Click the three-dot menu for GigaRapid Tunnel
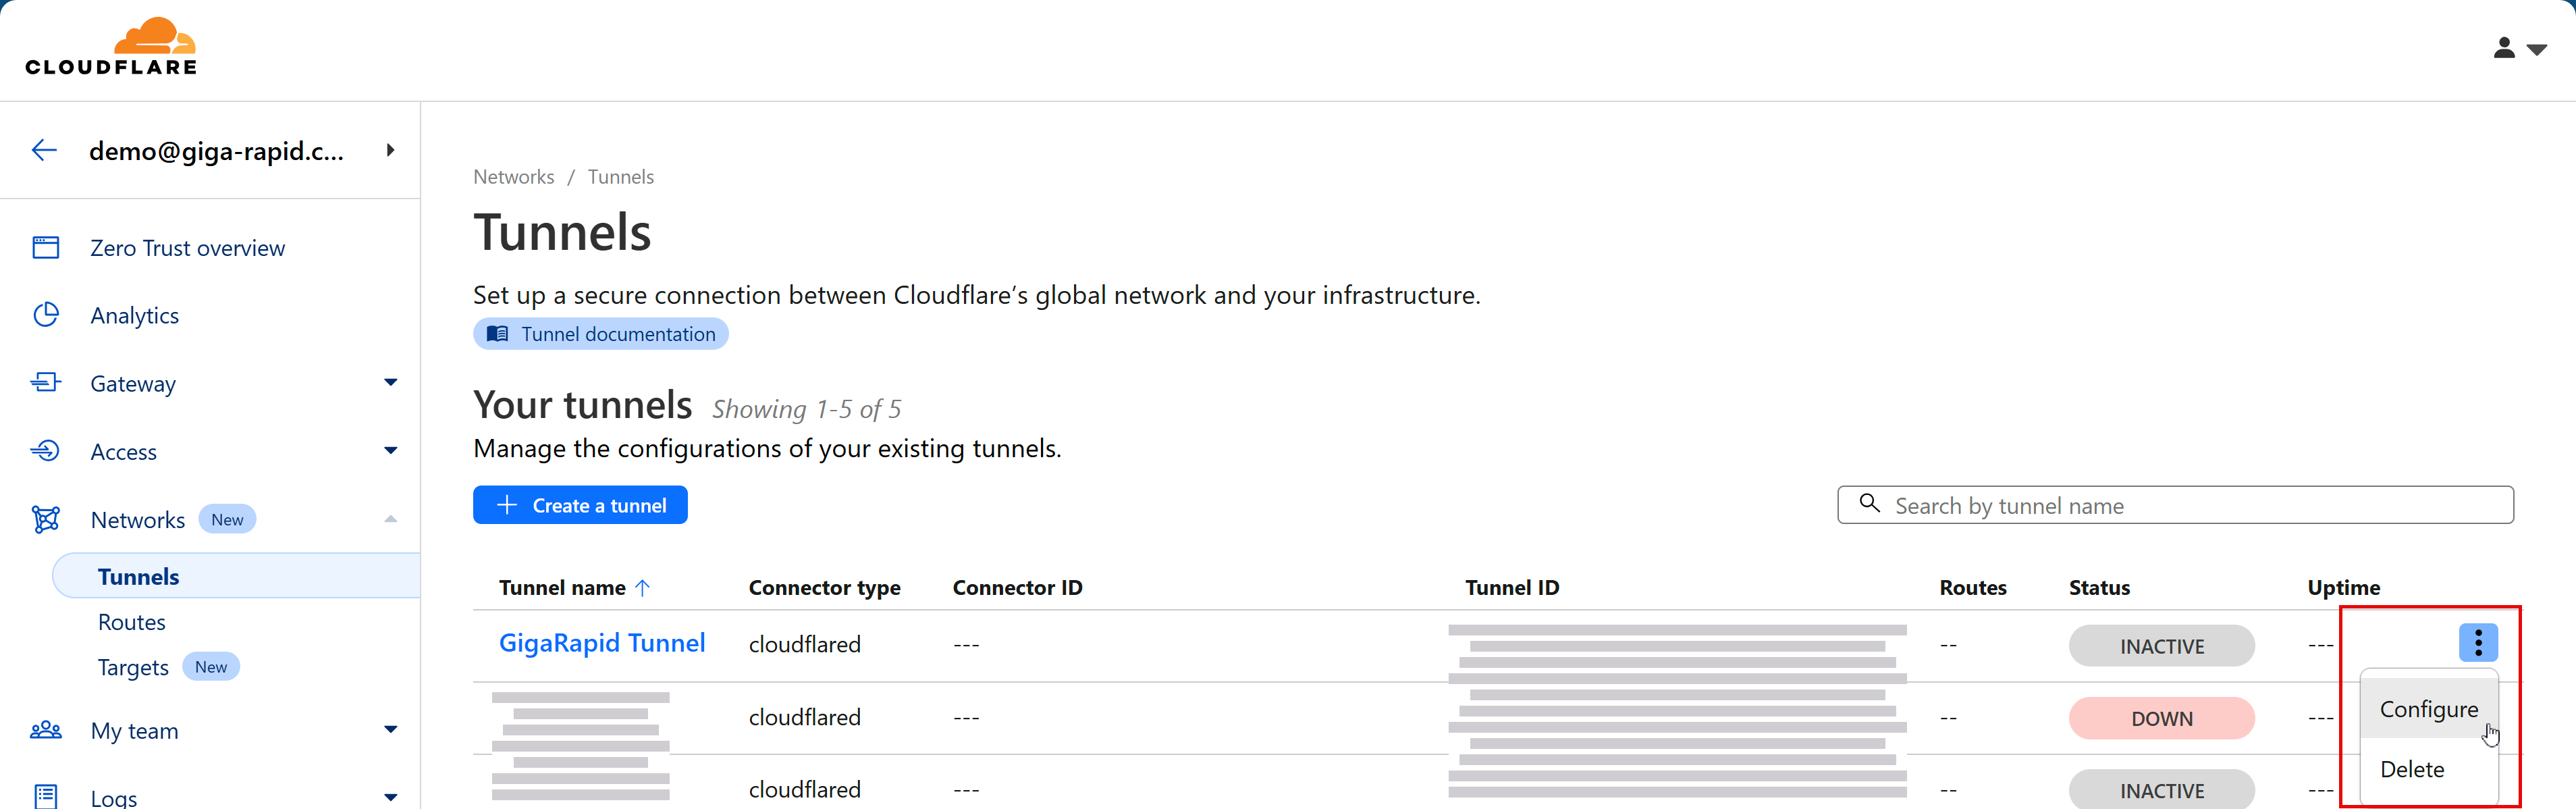Image resolution: width=2576 pixels, height=809 pixels. click(2478, 643)
